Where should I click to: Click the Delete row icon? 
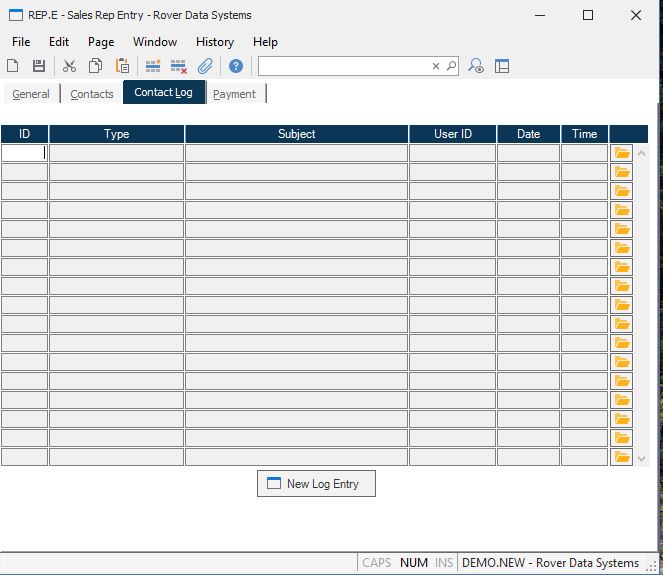point(179,66)
